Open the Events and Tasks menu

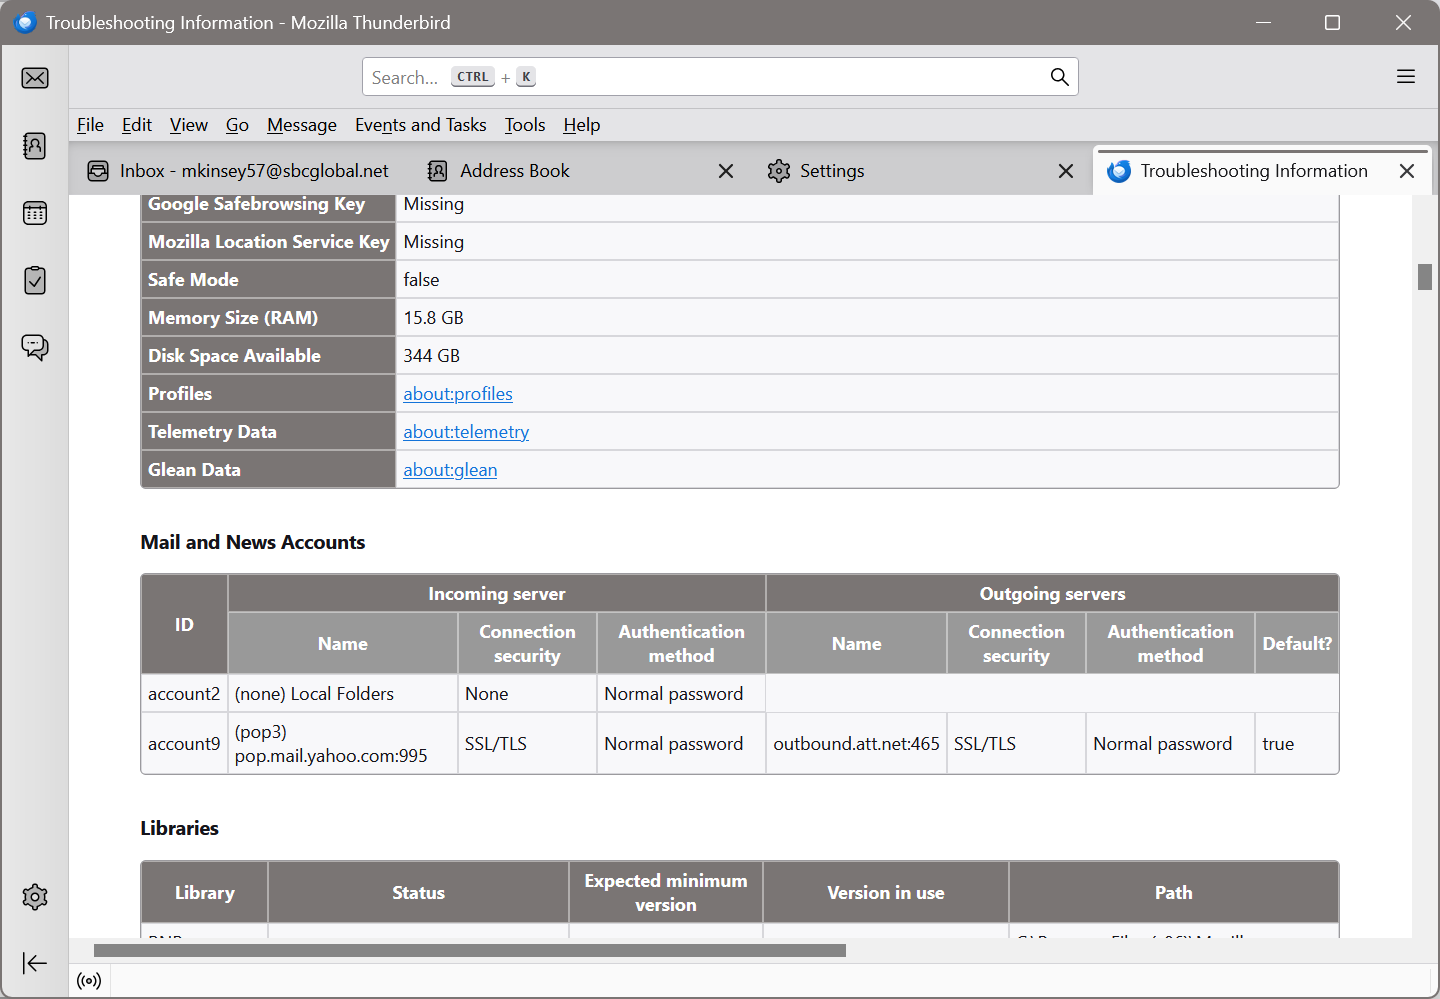point(420,125)
